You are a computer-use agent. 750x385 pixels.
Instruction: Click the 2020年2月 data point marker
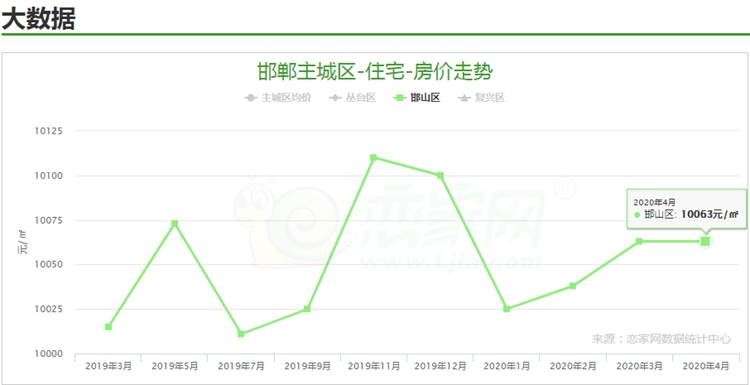point(573,286)
